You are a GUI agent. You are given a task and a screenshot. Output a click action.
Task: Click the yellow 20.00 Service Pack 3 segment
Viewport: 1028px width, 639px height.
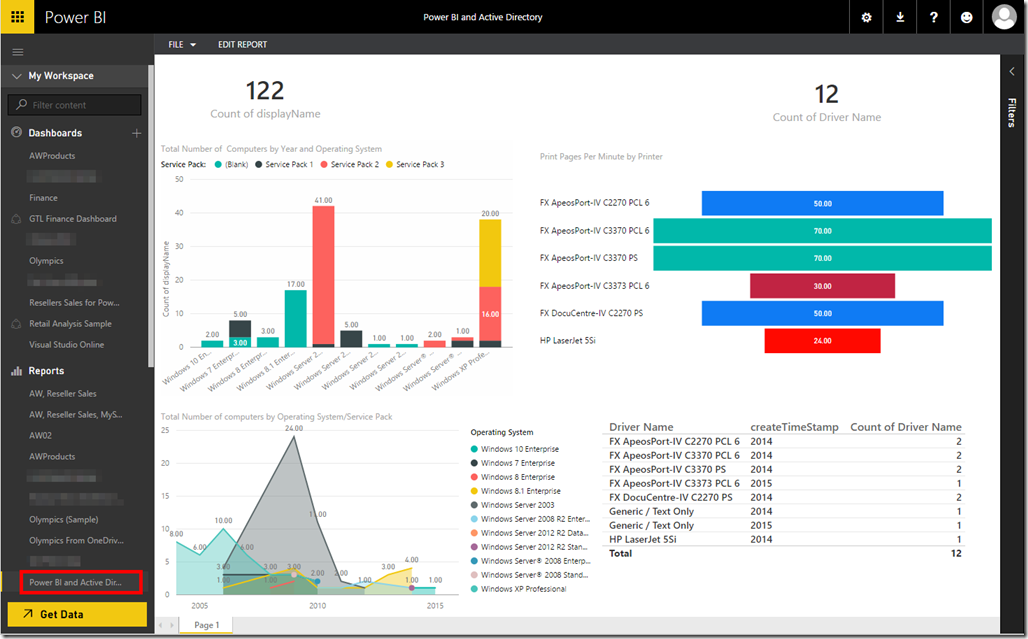(x=490, y=253)
